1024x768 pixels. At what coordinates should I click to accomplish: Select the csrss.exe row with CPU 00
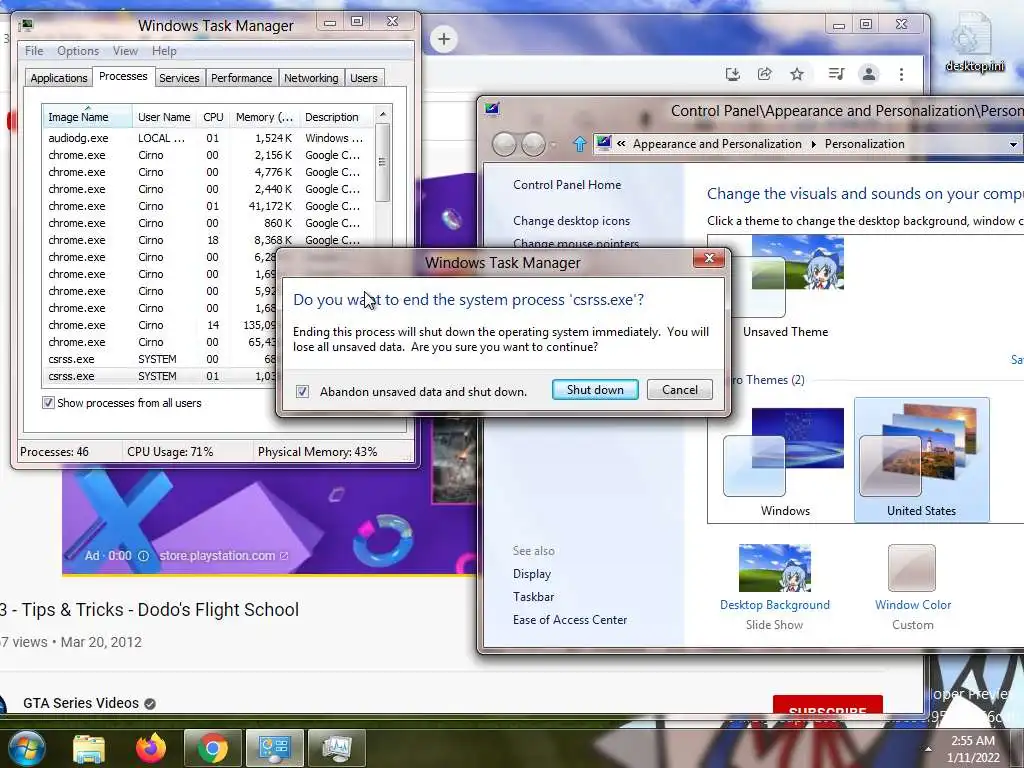[160, 359]
